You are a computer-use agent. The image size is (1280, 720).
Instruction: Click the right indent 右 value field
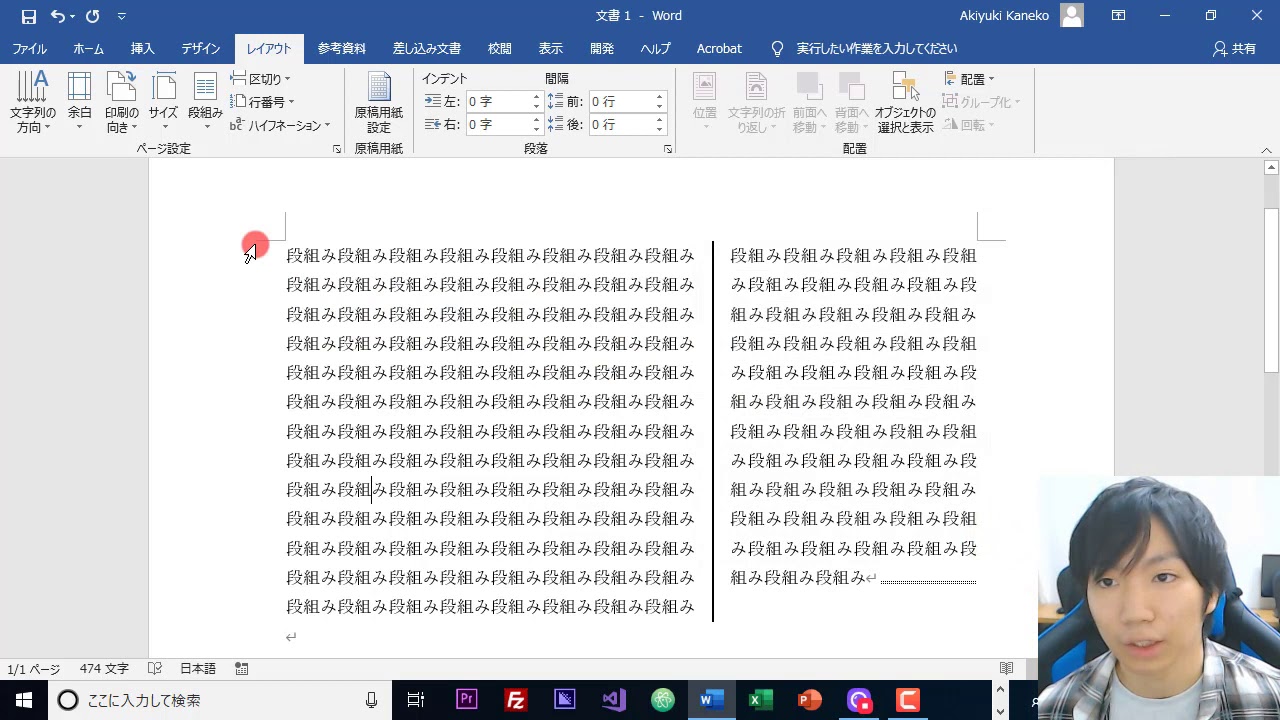click(497, 124)
